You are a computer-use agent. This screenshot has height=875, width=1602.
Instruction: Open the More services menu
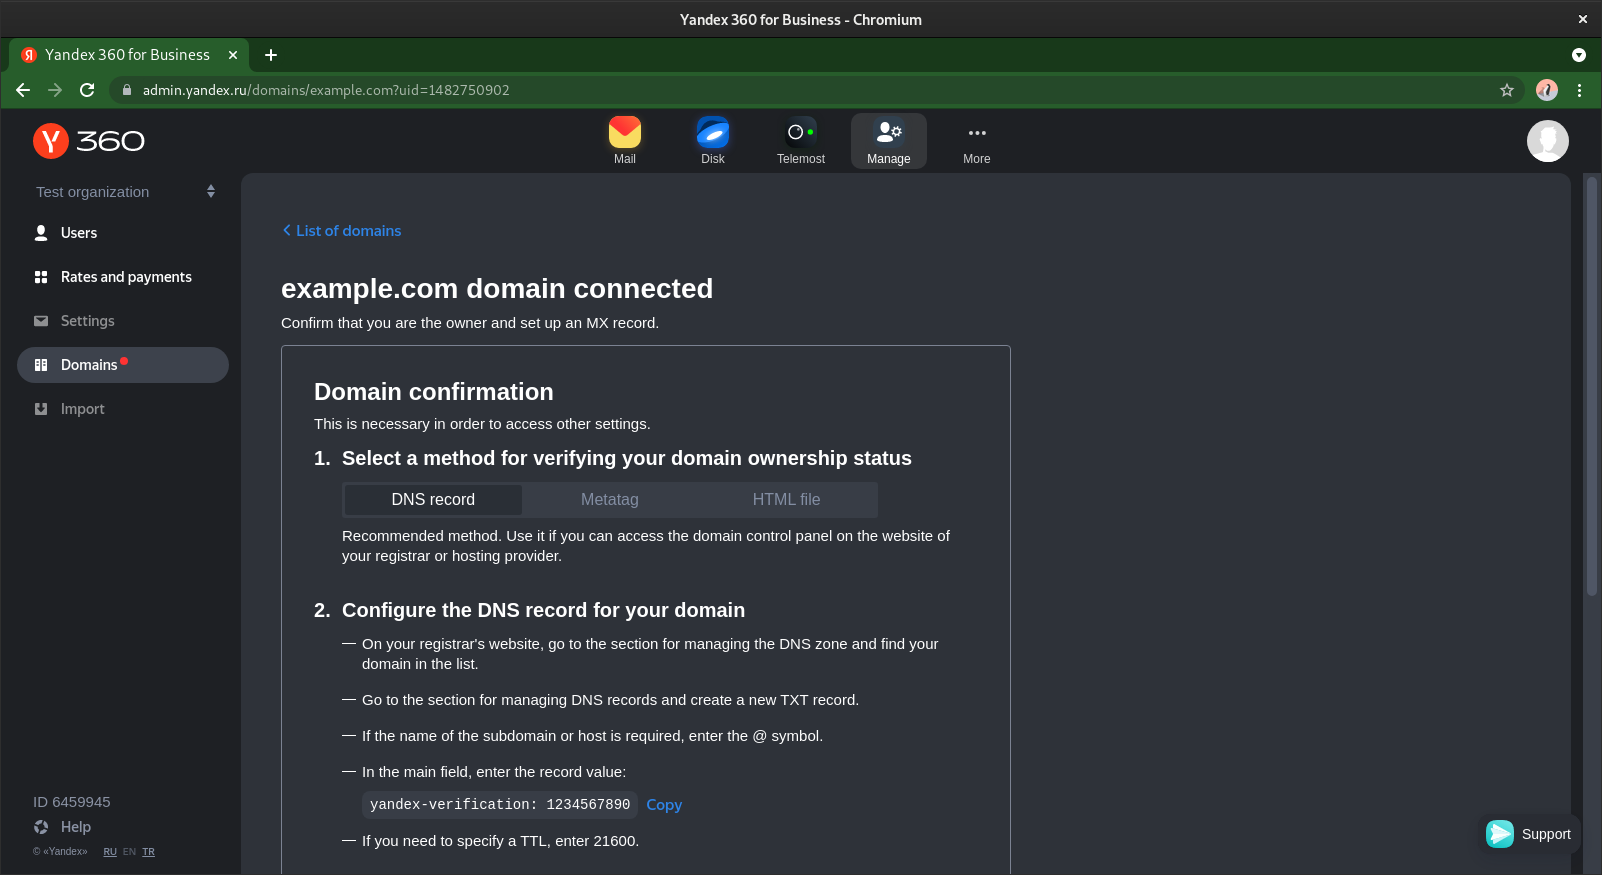coord(977,141)
